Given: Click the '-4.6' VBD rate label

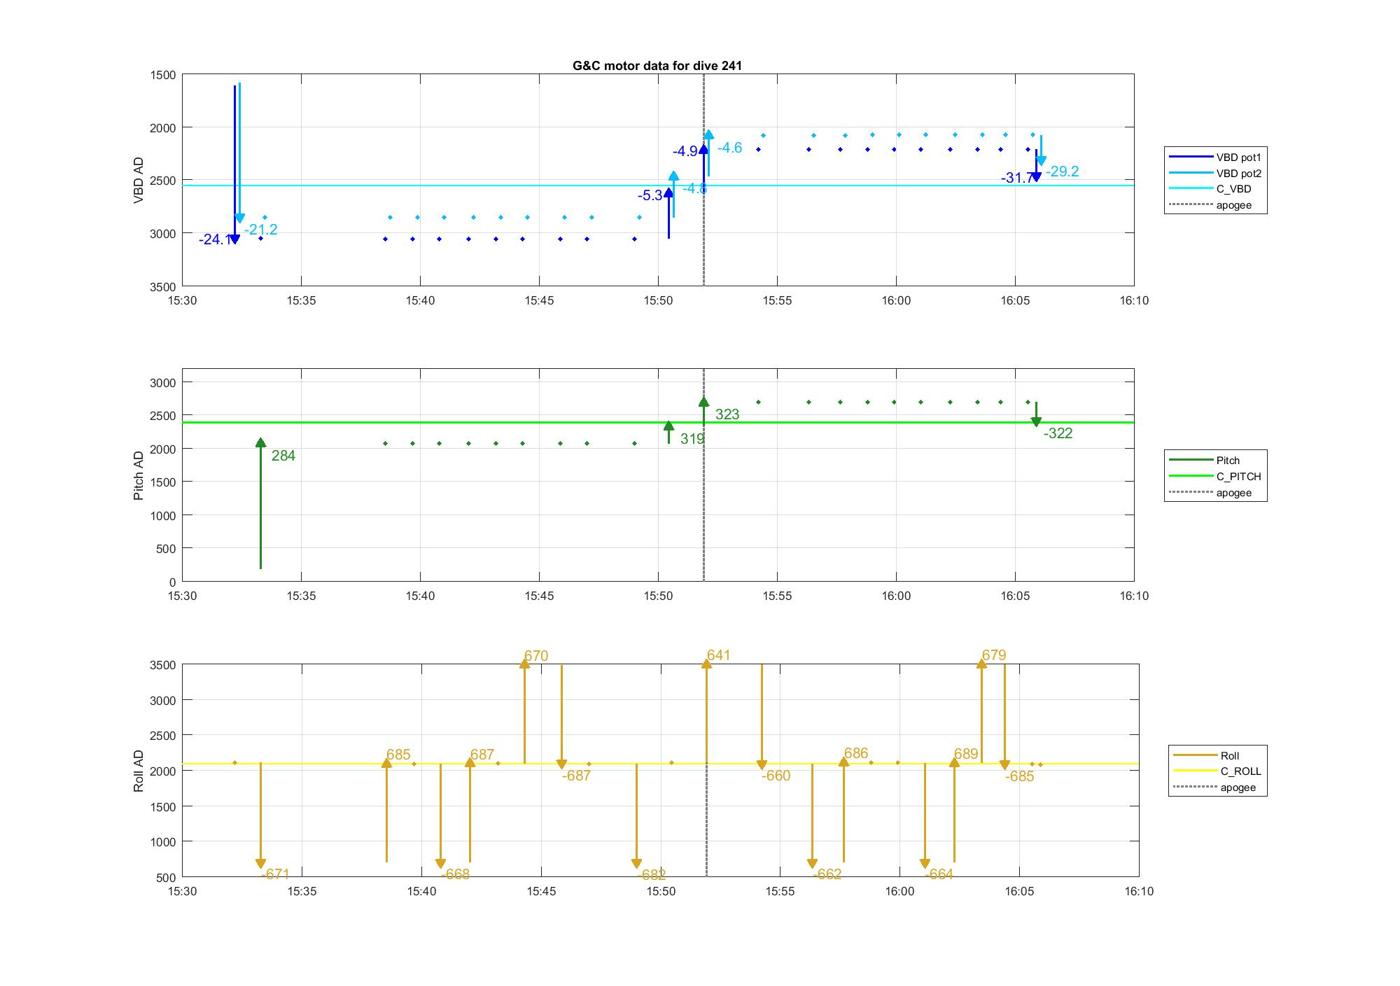Looking at the screenshot, I should (730, 148).
